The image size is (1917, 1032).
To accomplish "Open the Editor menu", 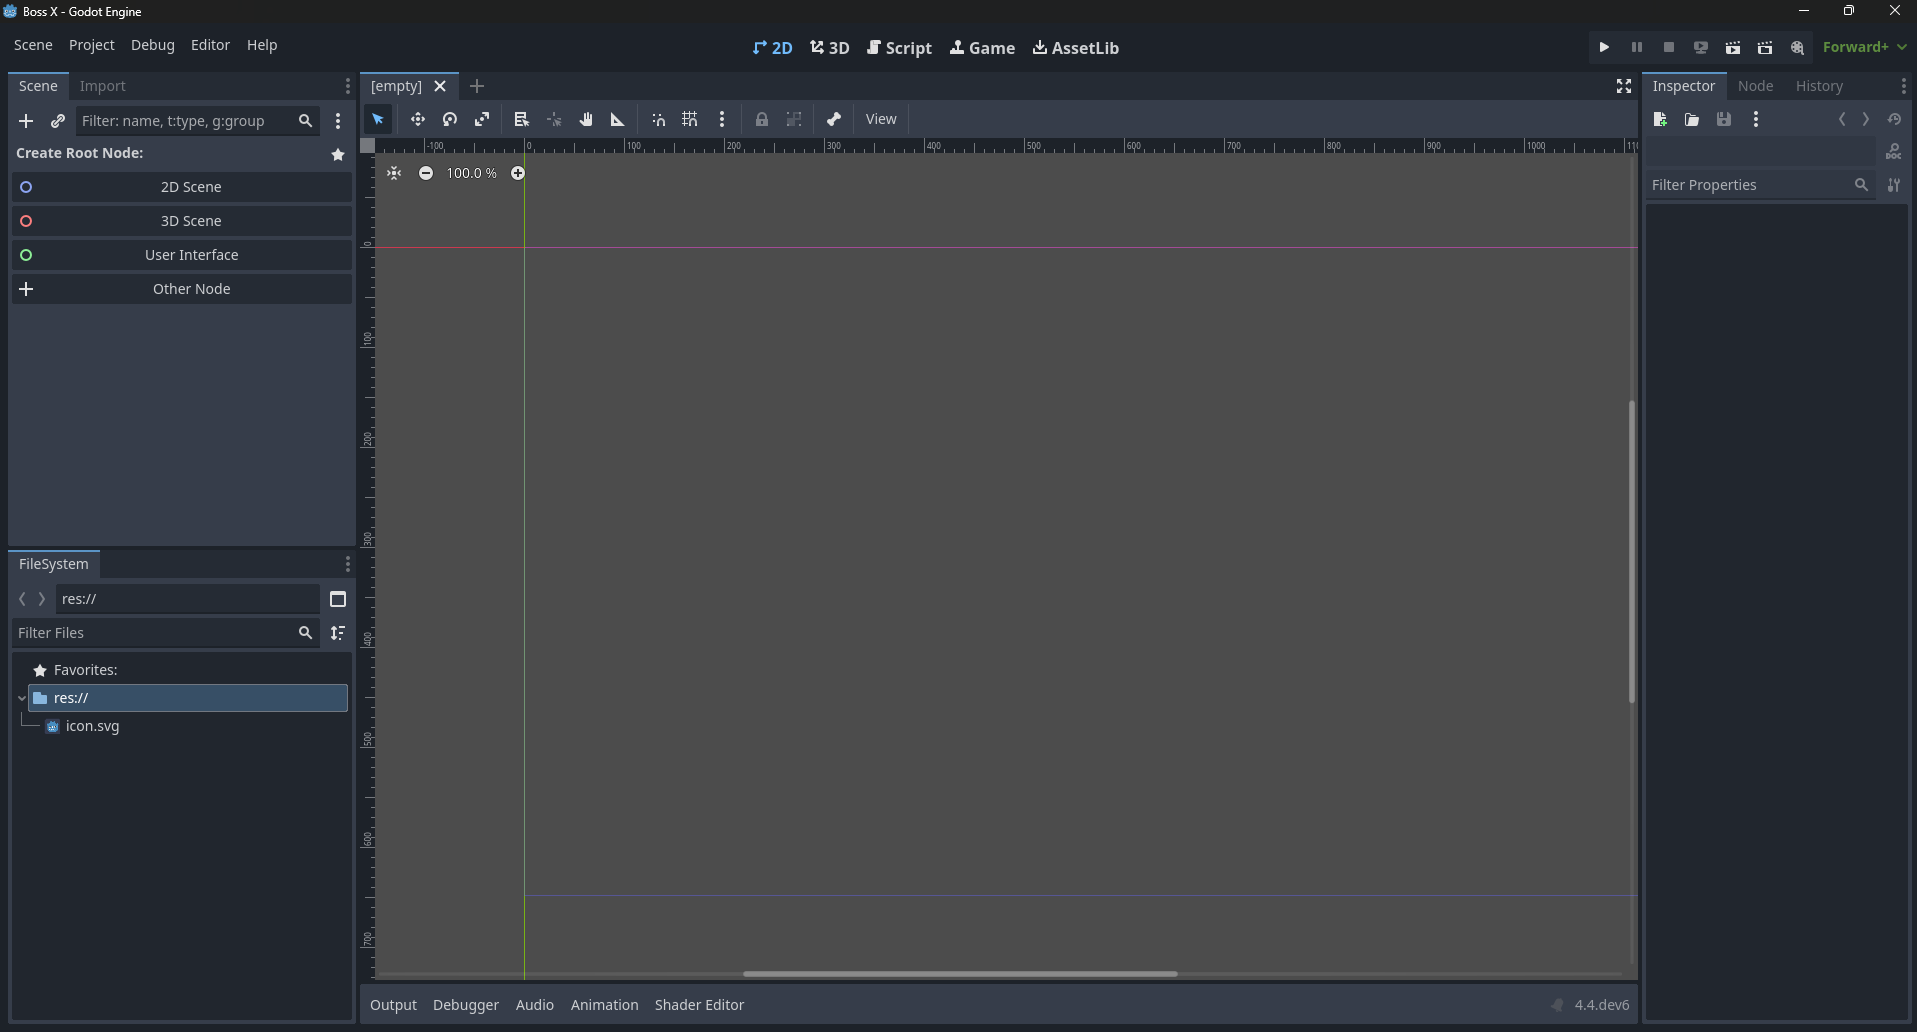I will (210, 45).
